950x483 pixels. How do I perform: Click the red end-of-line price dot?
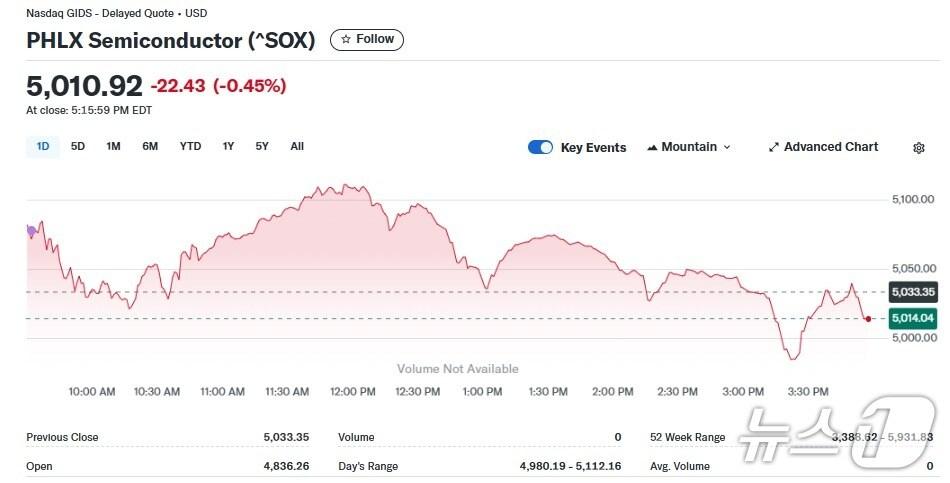tap(868, 318)
